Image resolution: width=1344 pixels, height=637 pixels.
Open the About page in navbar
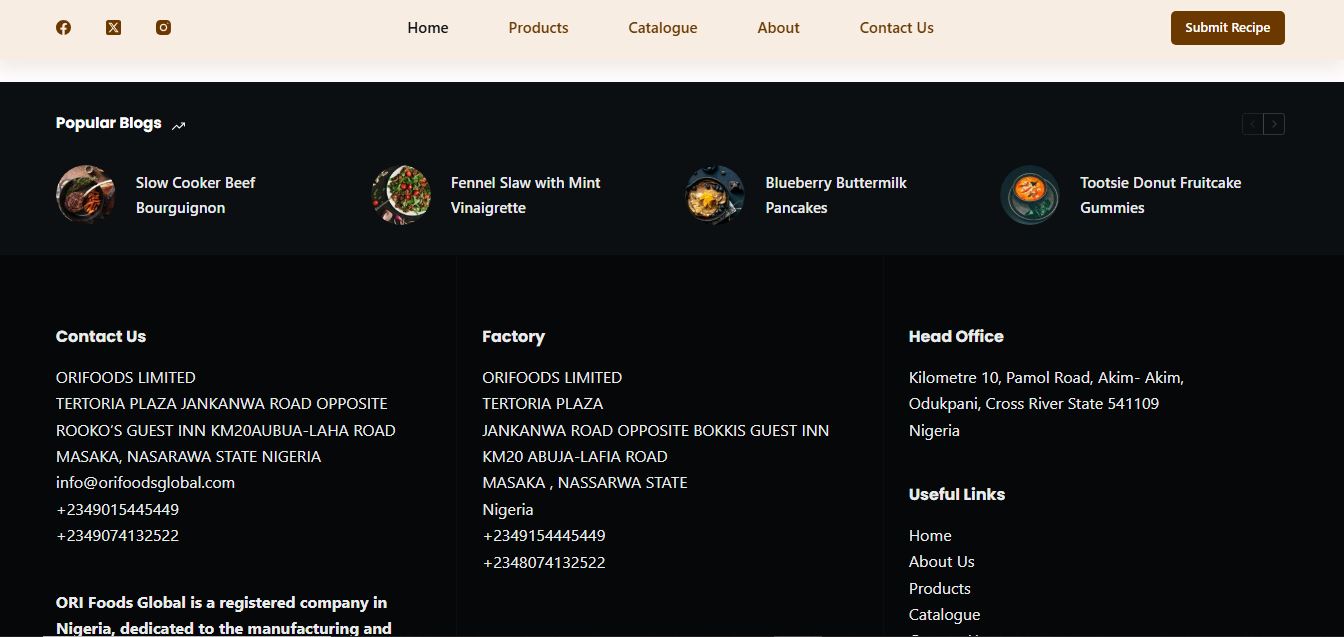pos(778,28)
